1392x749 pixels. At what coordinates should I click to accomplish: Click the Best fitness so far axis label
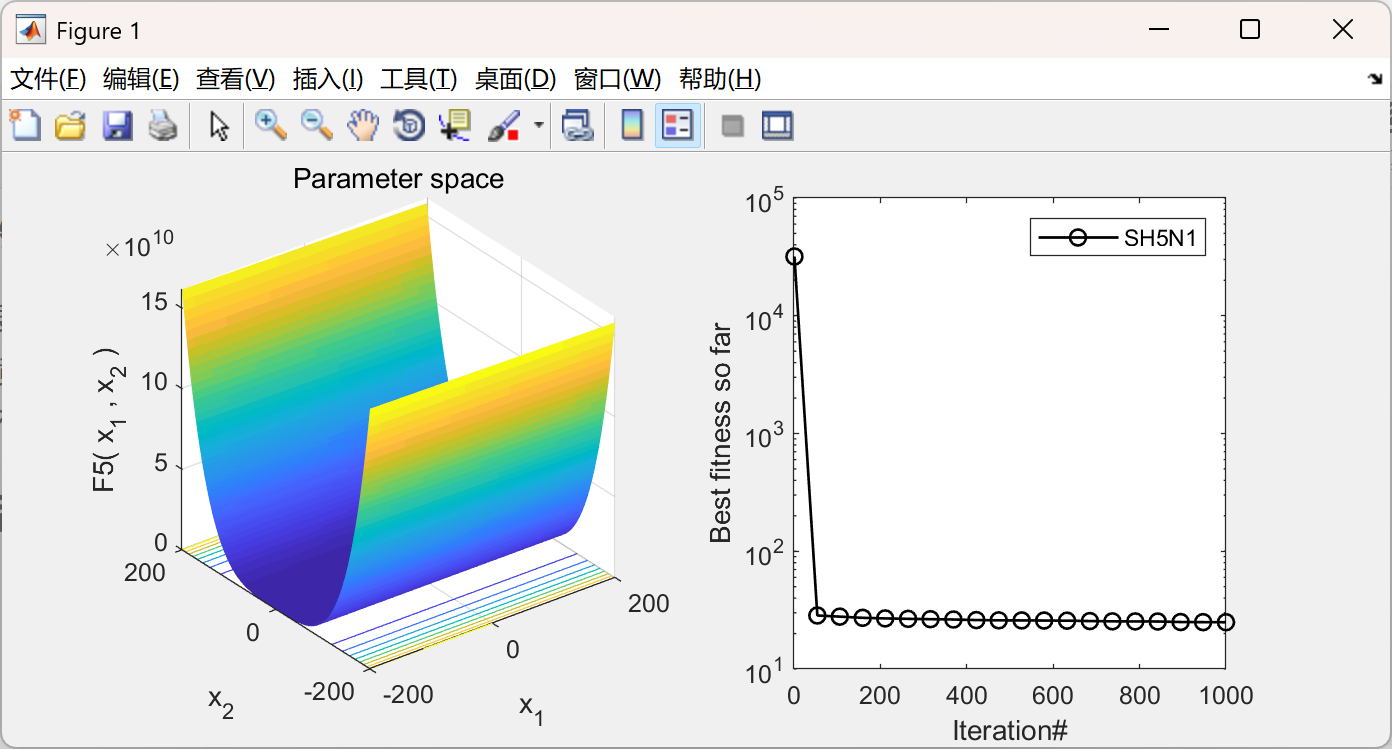(x=720, y=433)
